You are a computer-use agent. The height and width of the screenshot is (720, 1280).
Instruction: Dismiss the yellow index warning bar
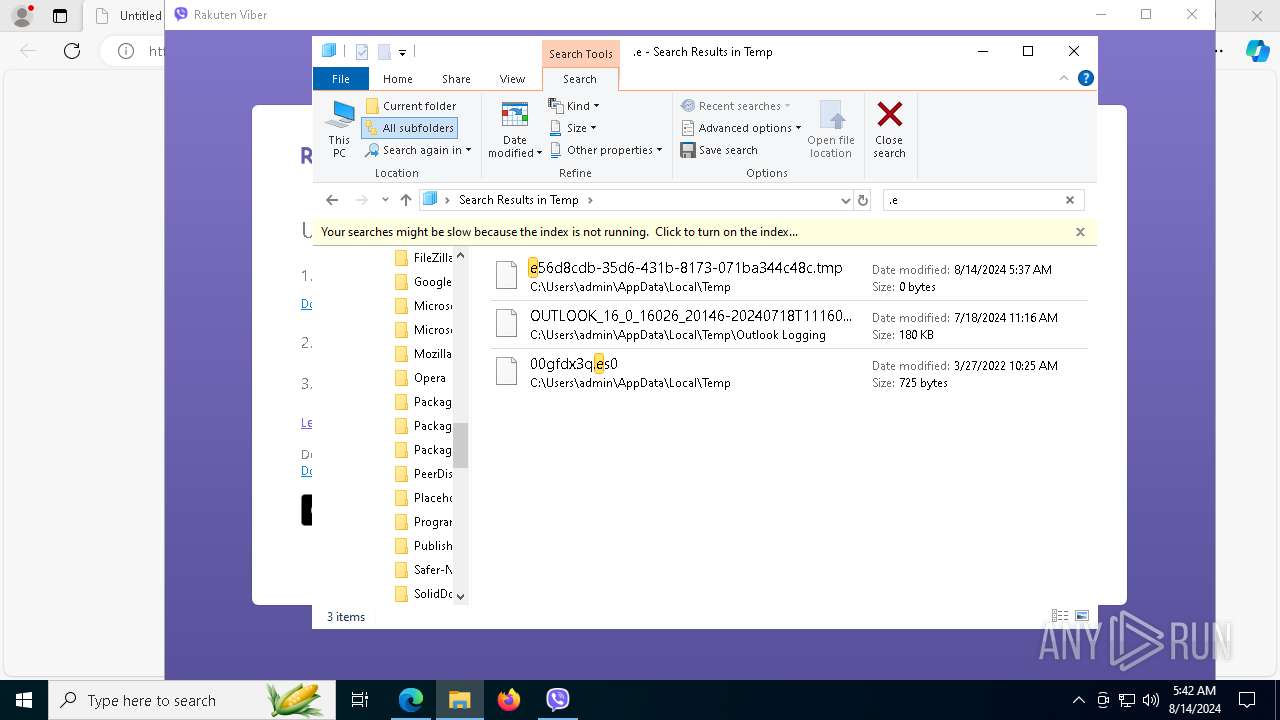pos(1080,232)
